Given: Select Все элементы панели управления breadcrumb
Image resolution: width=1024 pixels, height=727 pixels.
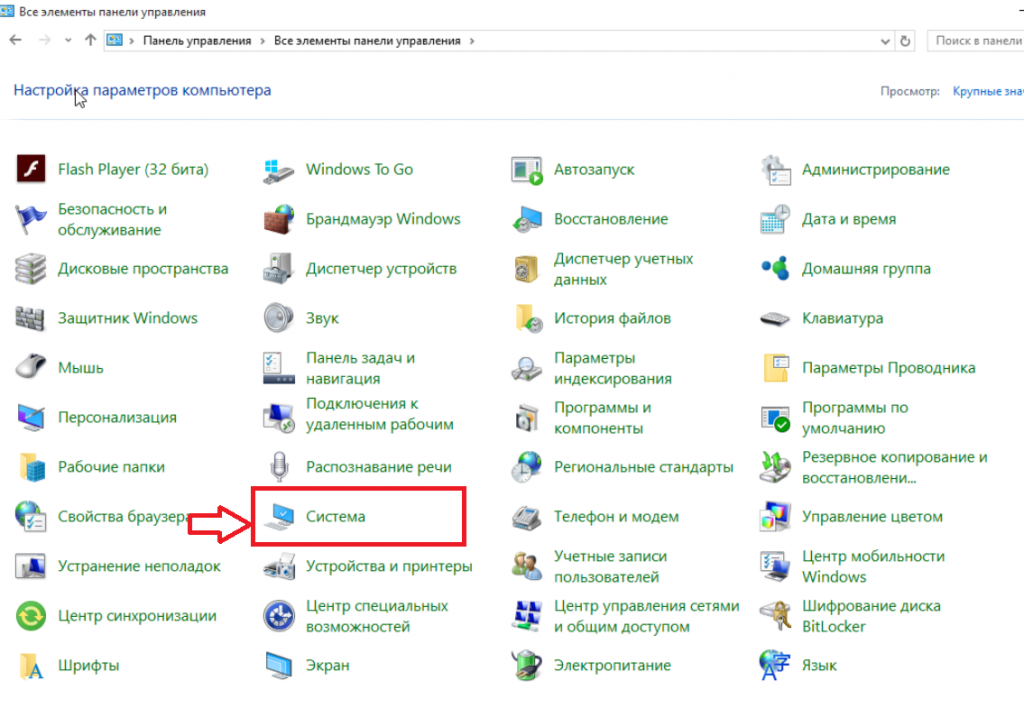Looking at the screenshot, I should pos(367,40).
